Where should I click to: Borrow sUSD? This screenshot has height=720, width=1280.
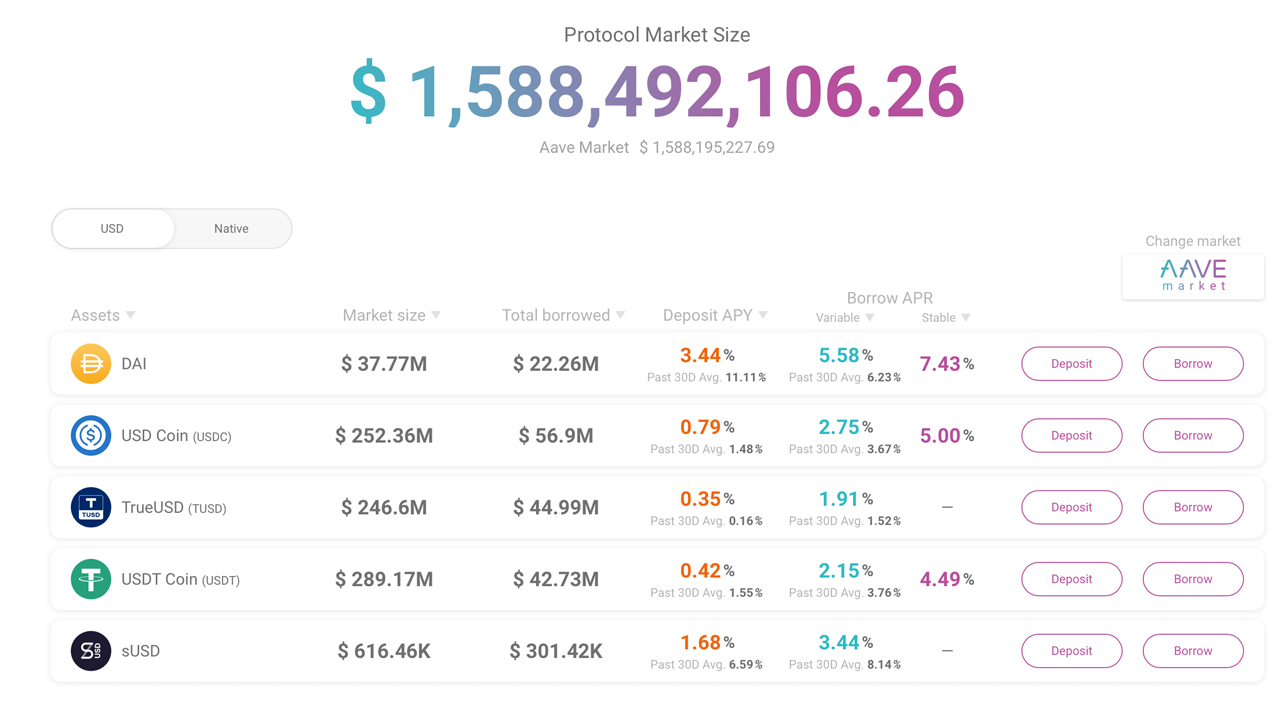[1193, 651]
